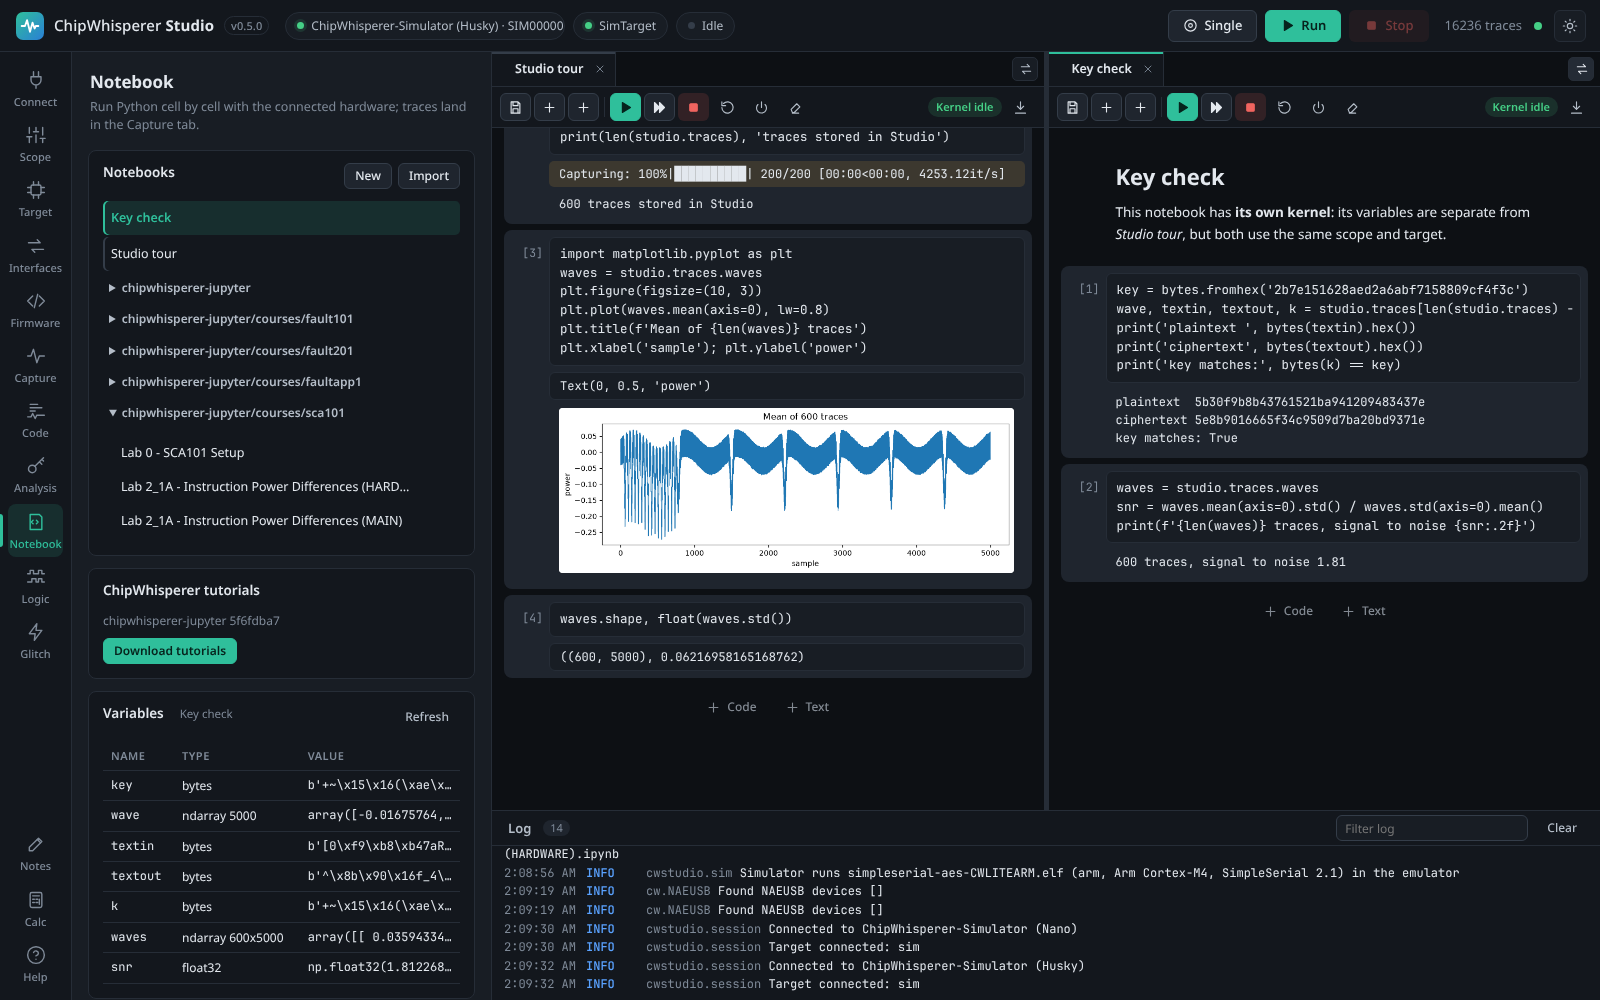This screenshot has height=1000, width=1600.
Task: Toggle light/dark theme
Action: coord(1570,26)
